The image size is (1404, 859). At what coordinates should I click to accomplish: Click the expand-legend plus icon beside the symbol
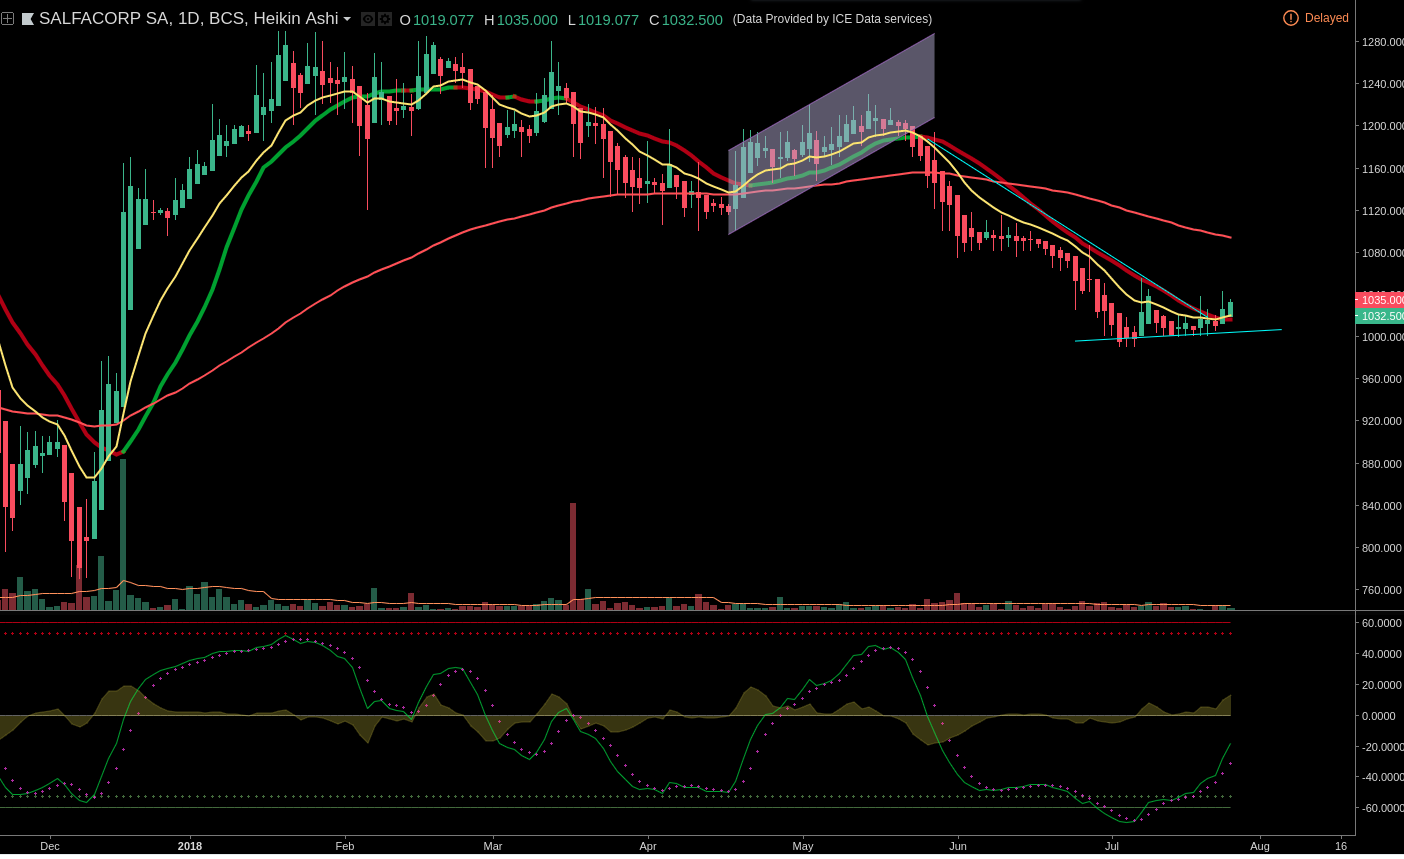tap(7, 19)
